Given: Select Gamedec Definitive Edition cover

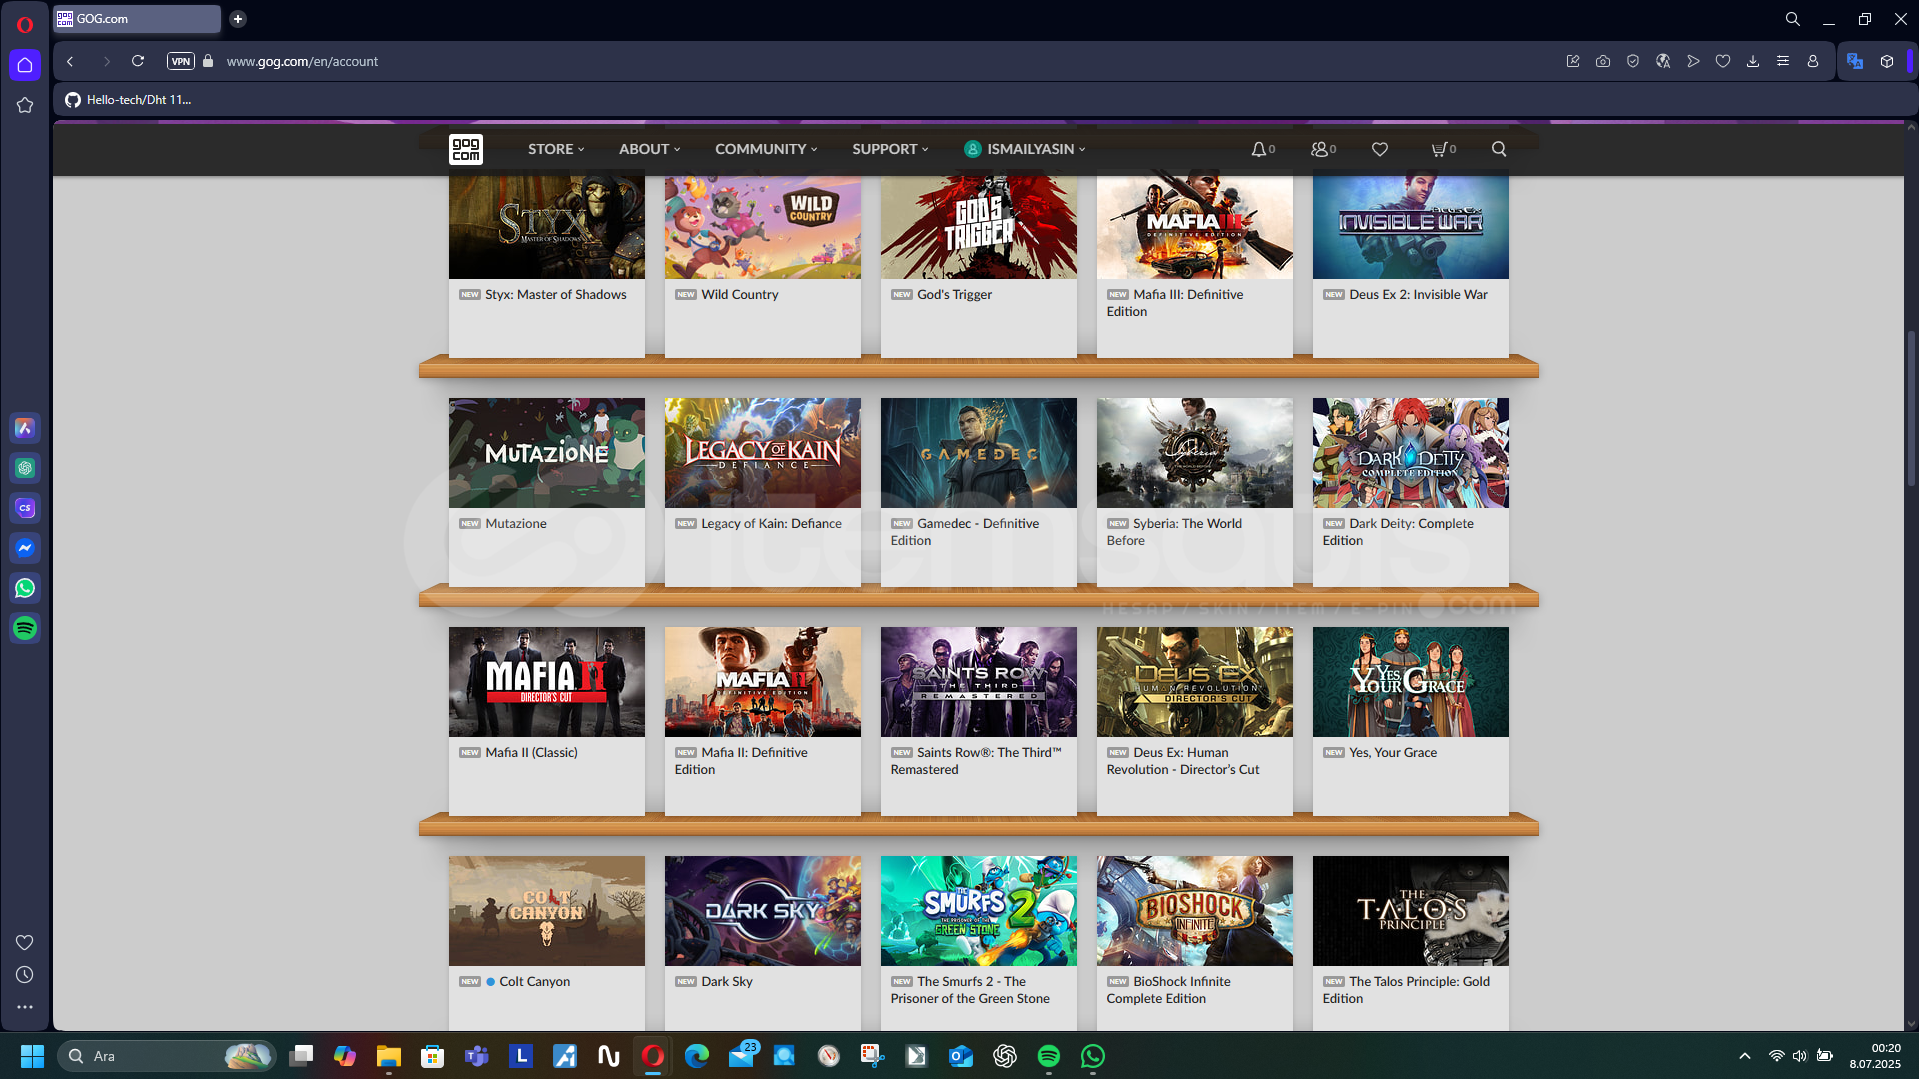Looking at the screenshot, I should [x=979, y=453].
